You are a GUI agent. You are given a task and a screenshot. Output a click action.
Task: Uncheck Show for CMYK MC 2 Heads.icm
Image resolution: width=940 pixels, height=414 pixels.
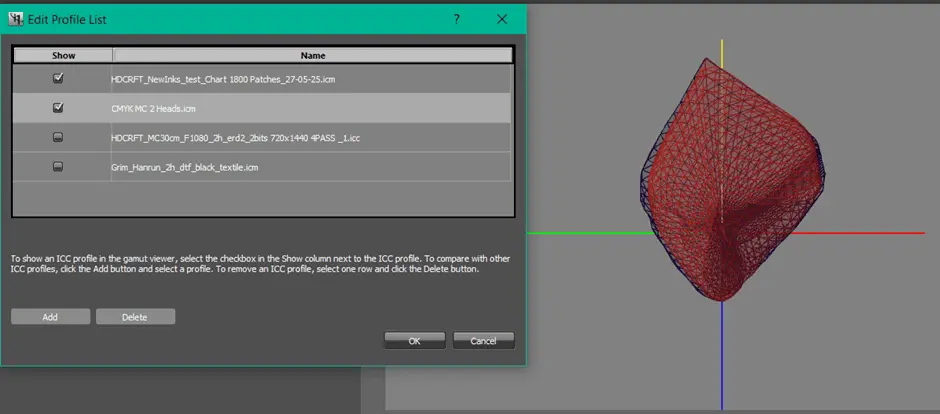pos(58,107)
